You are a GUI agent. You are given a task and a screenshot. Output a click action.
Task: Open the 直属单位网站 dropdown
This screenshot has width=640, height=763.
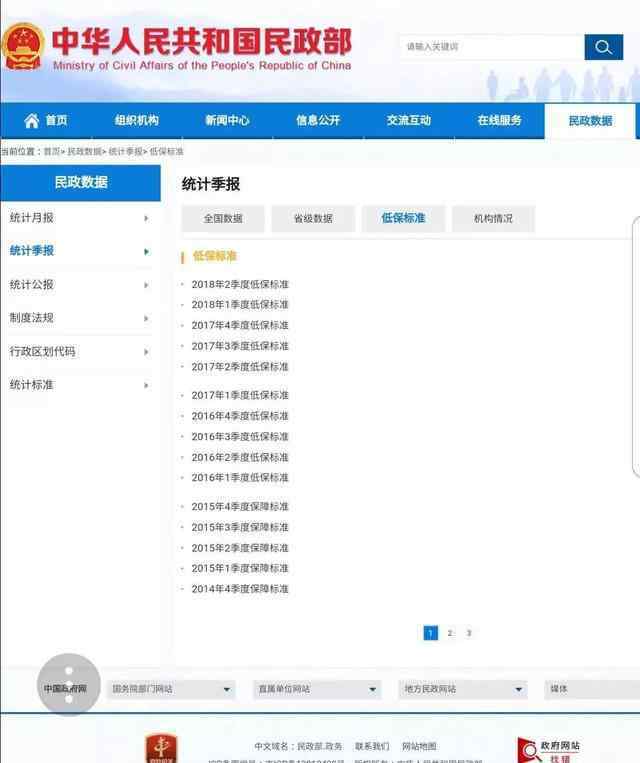coord(317,689)
